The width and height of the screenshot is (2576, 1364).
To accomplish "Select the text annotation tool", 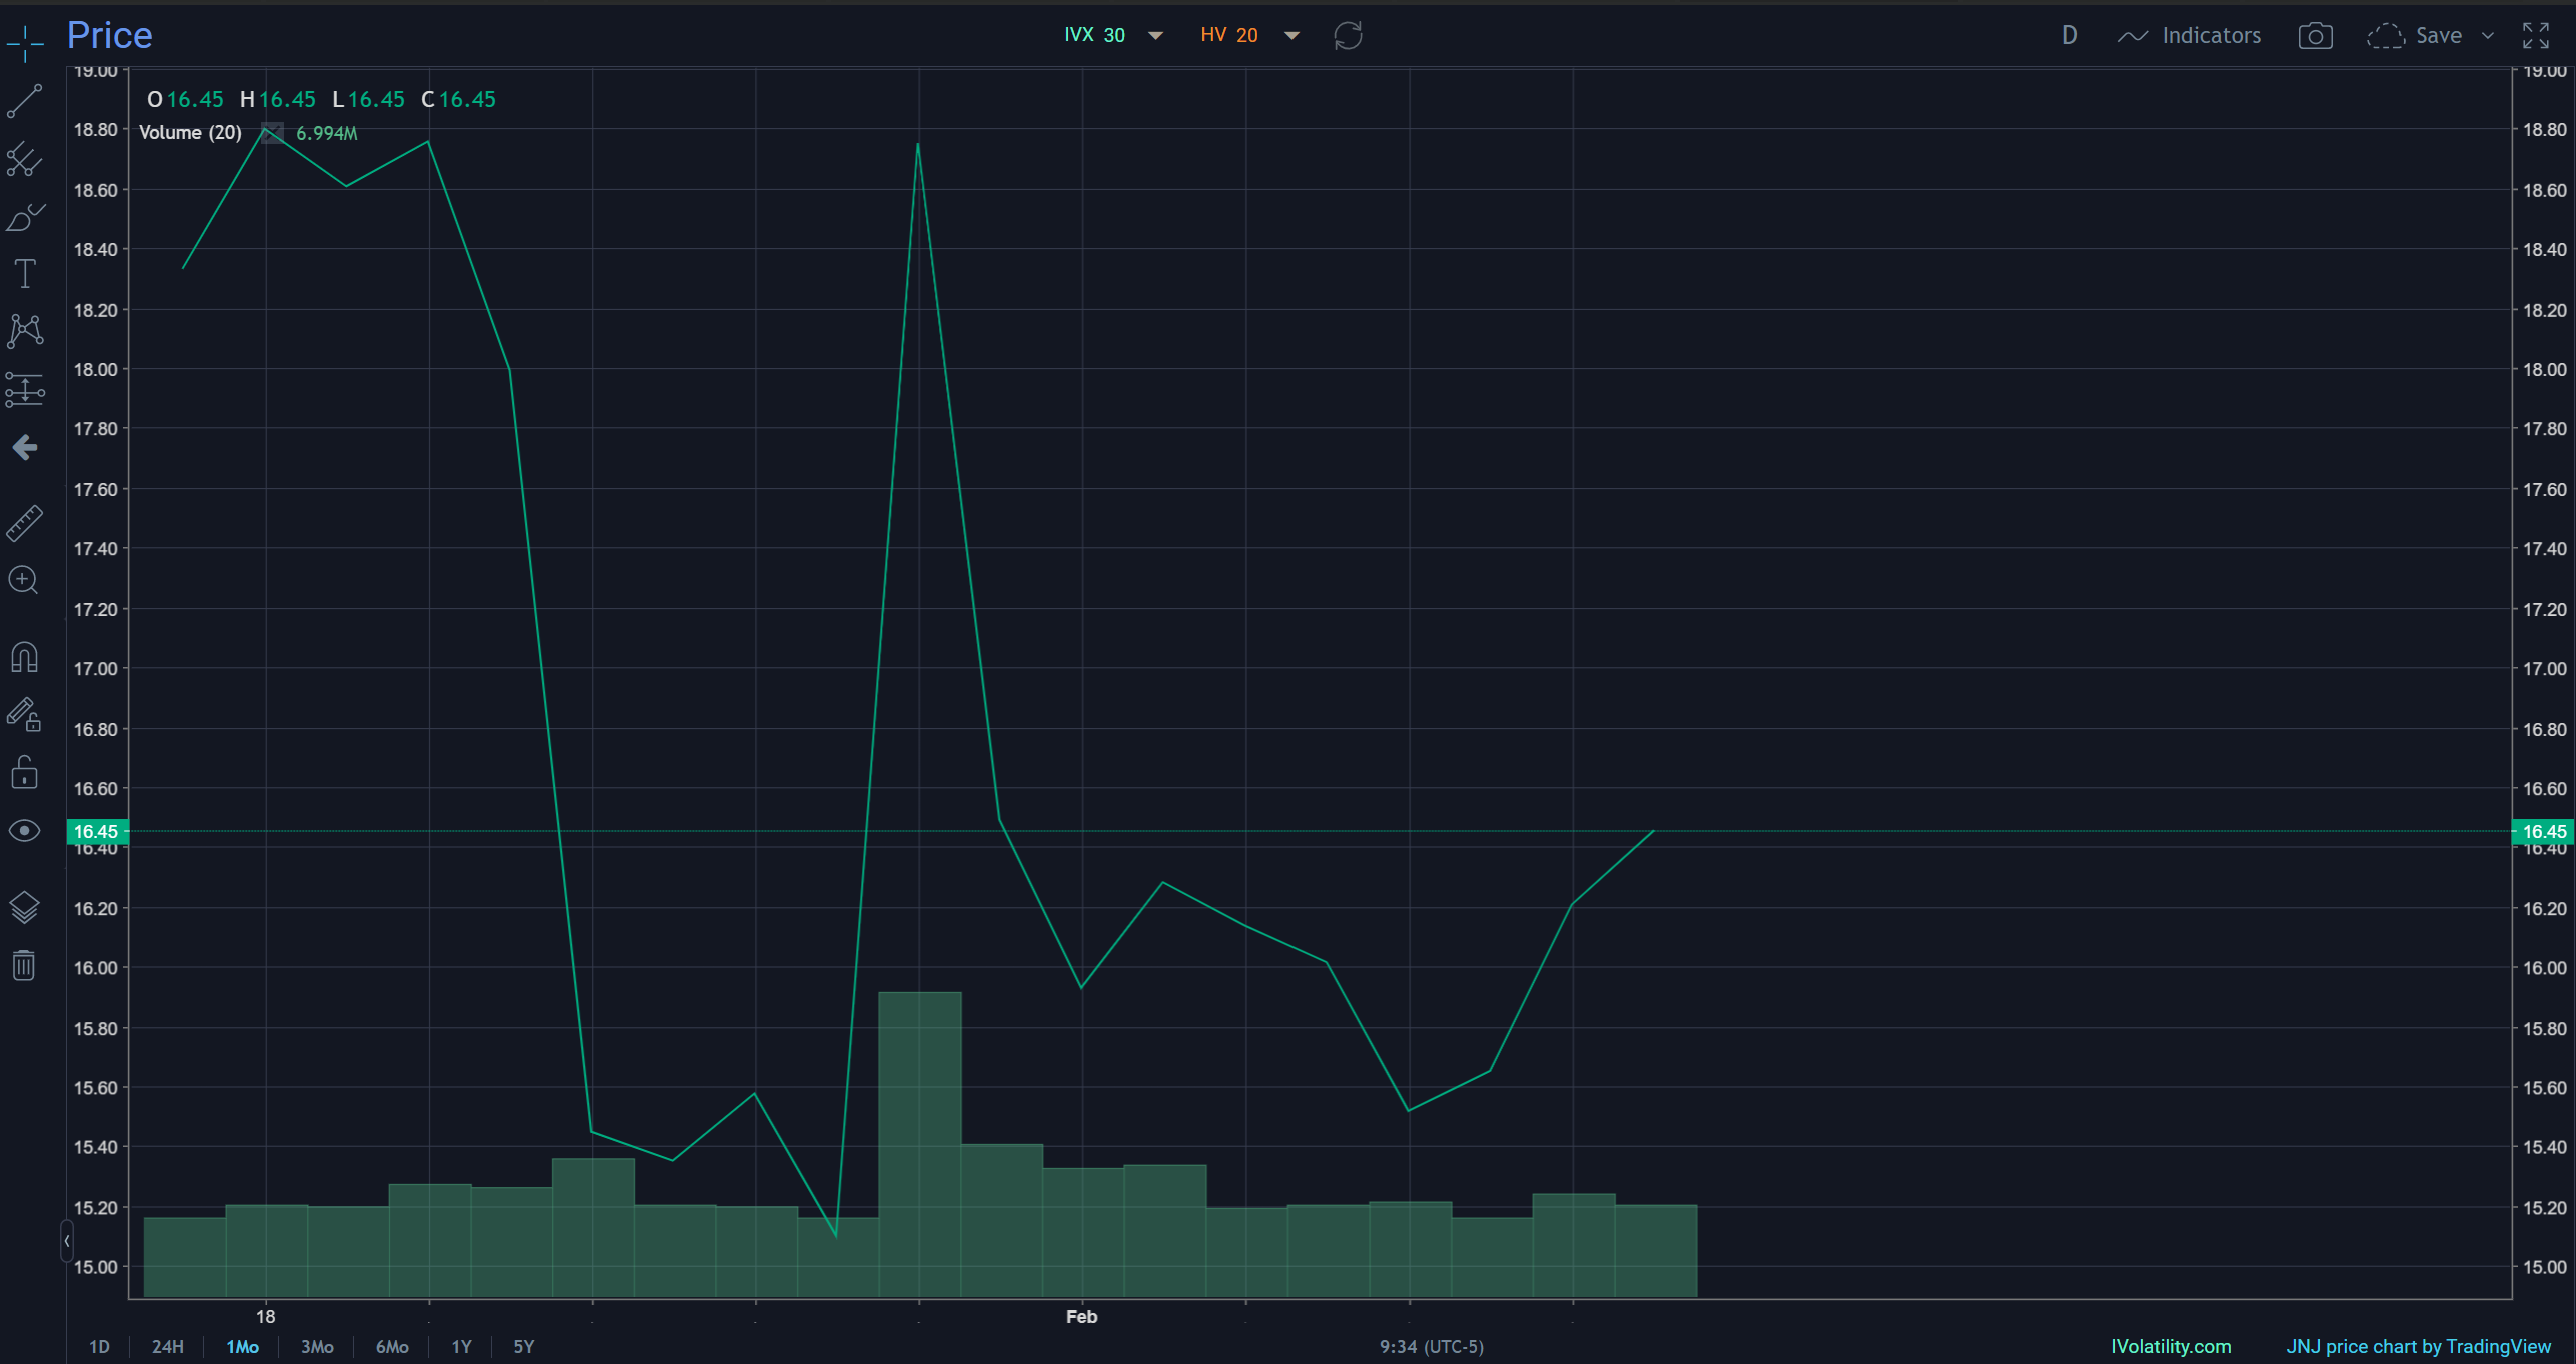I will tap(25, 274).
